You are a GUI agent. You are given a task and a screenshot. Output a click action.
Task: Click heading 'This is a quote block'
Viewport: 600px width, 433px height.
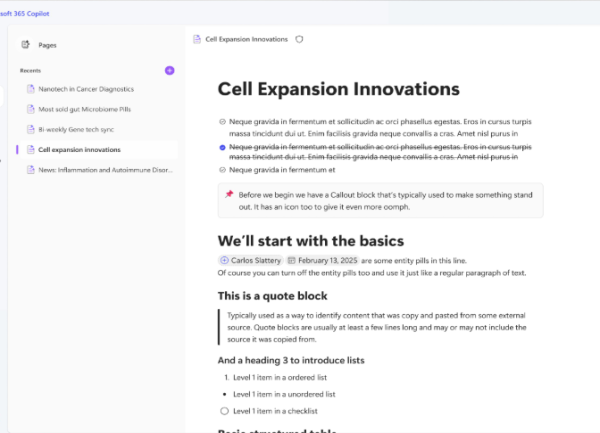(272, 296)
